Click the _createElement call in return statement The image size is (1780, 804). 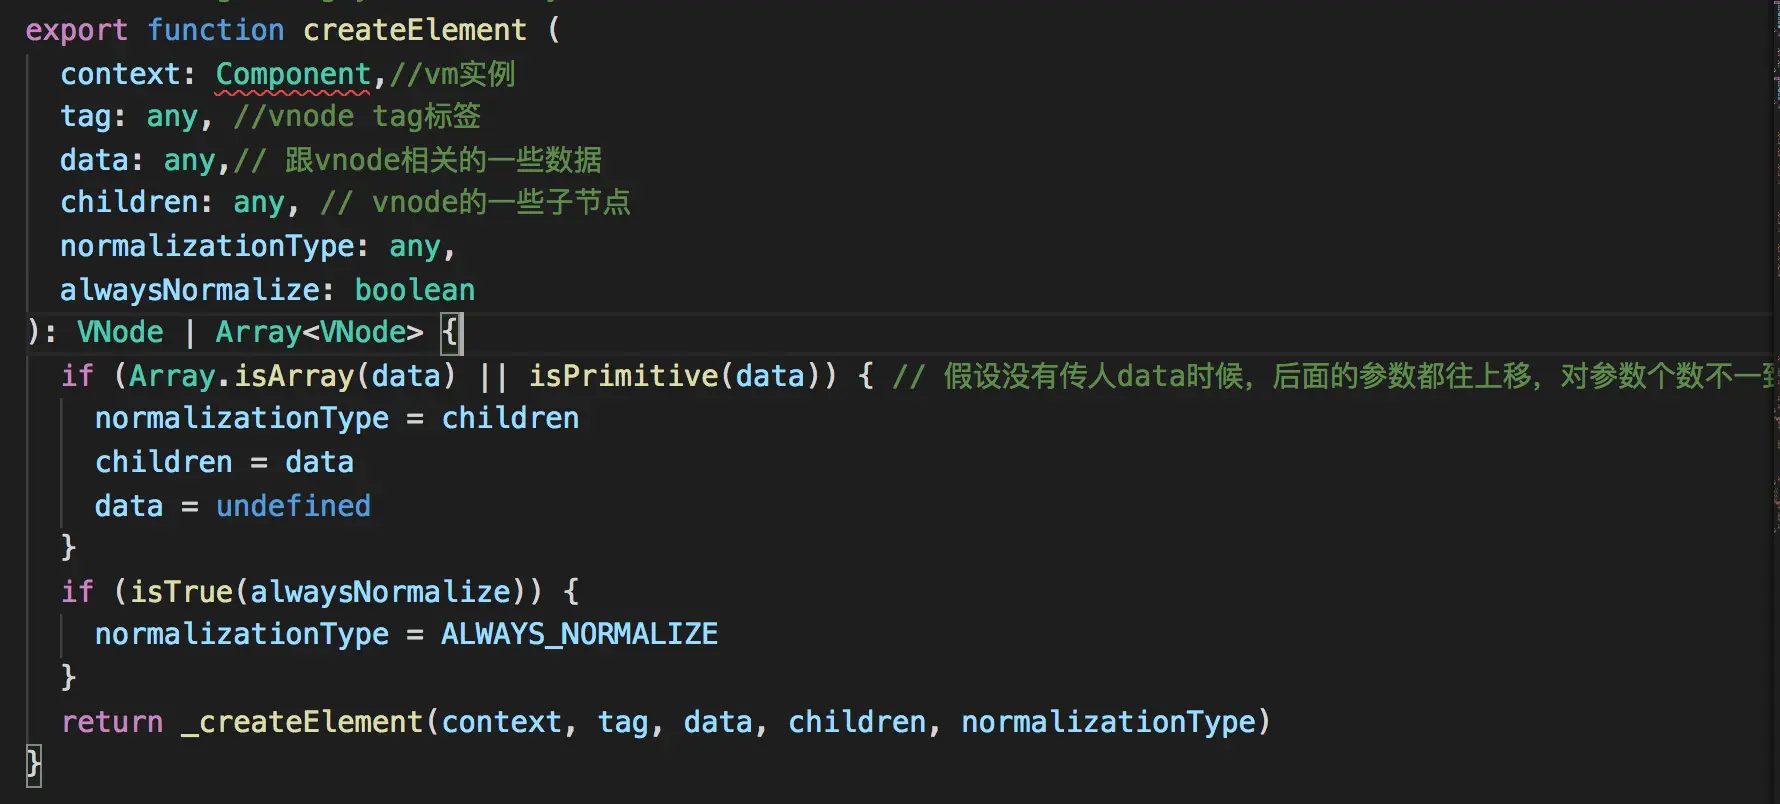pyautogui.click(x=302, y=723)
